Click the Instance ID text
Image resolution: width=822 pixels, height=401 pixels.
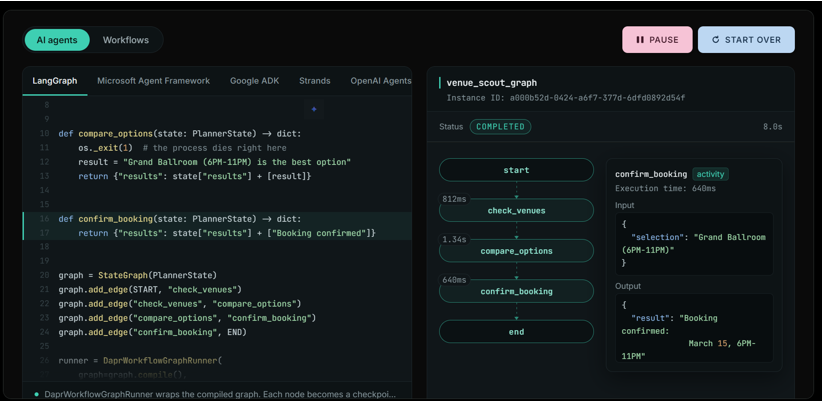pyautogui.click(x=566, y=98)
